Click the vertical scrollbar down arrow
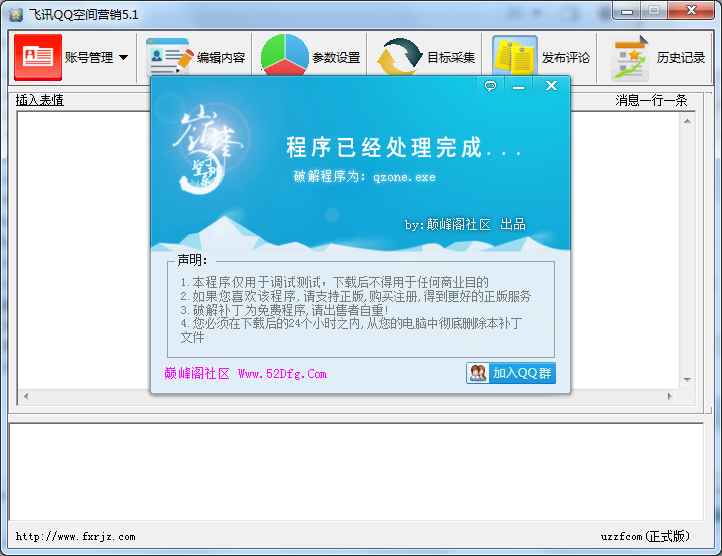722x556 pixels. pos(687,380)
